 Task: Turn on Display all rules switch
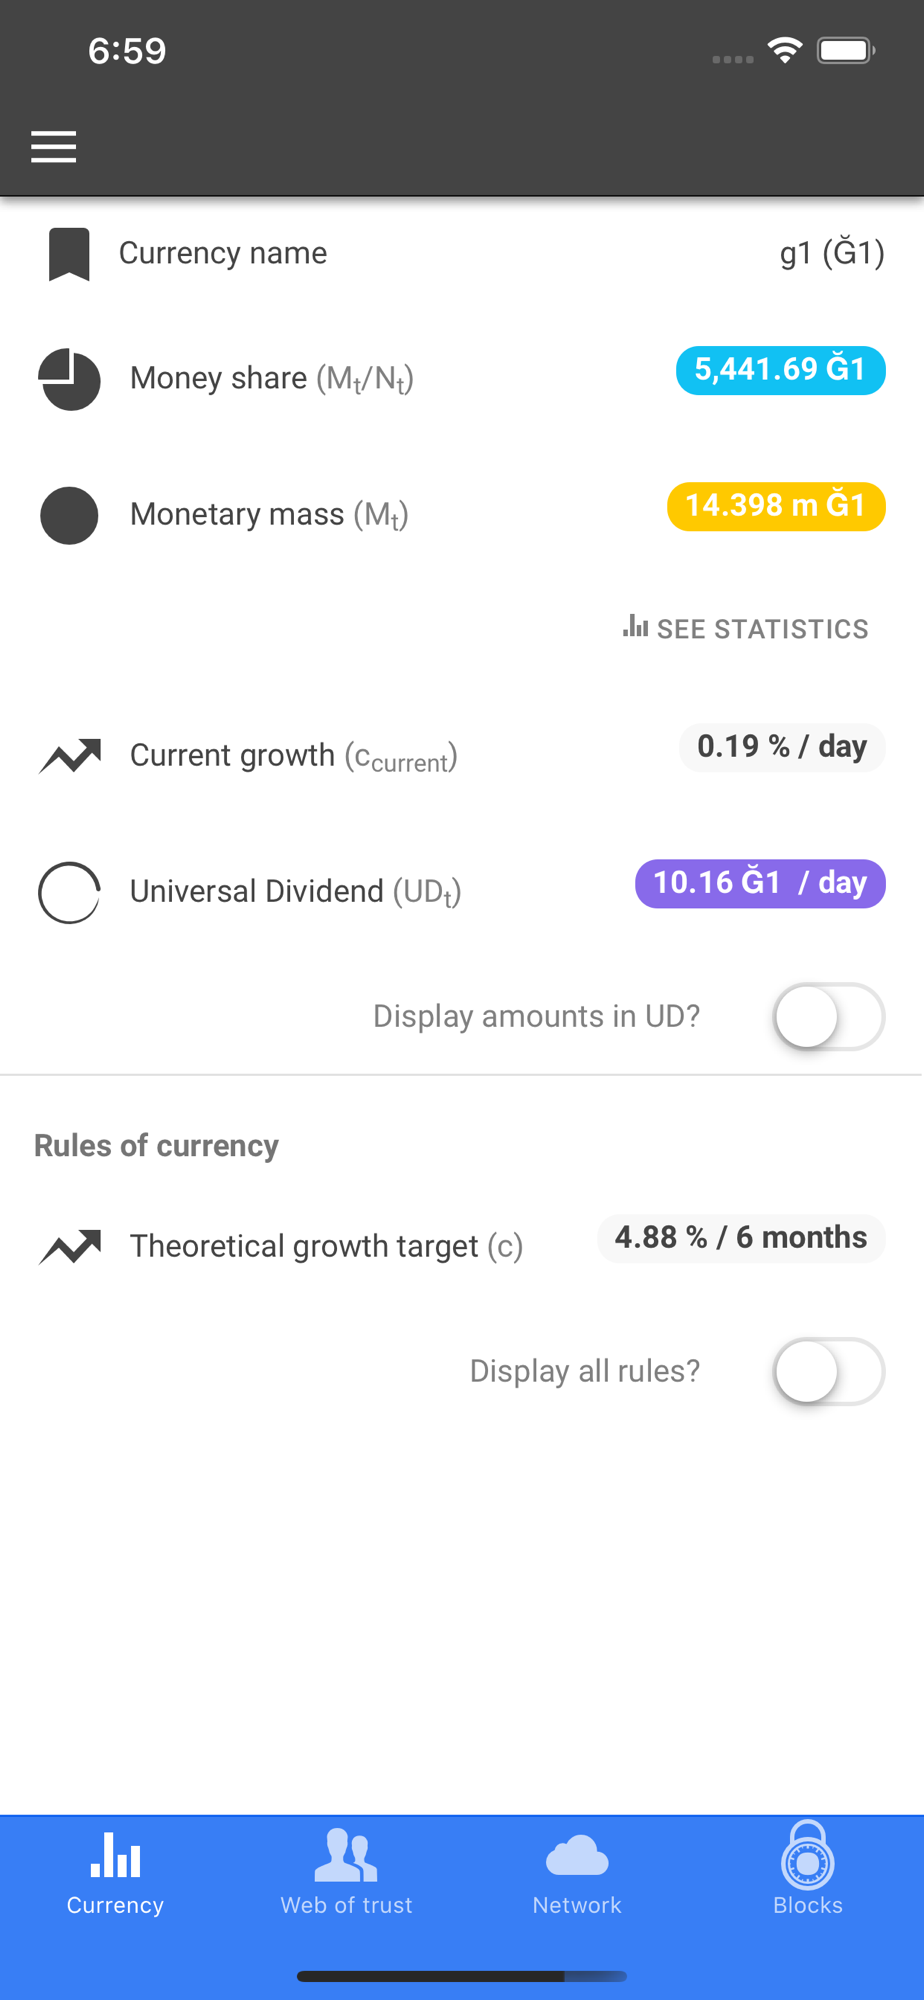tap(828, 1371)
